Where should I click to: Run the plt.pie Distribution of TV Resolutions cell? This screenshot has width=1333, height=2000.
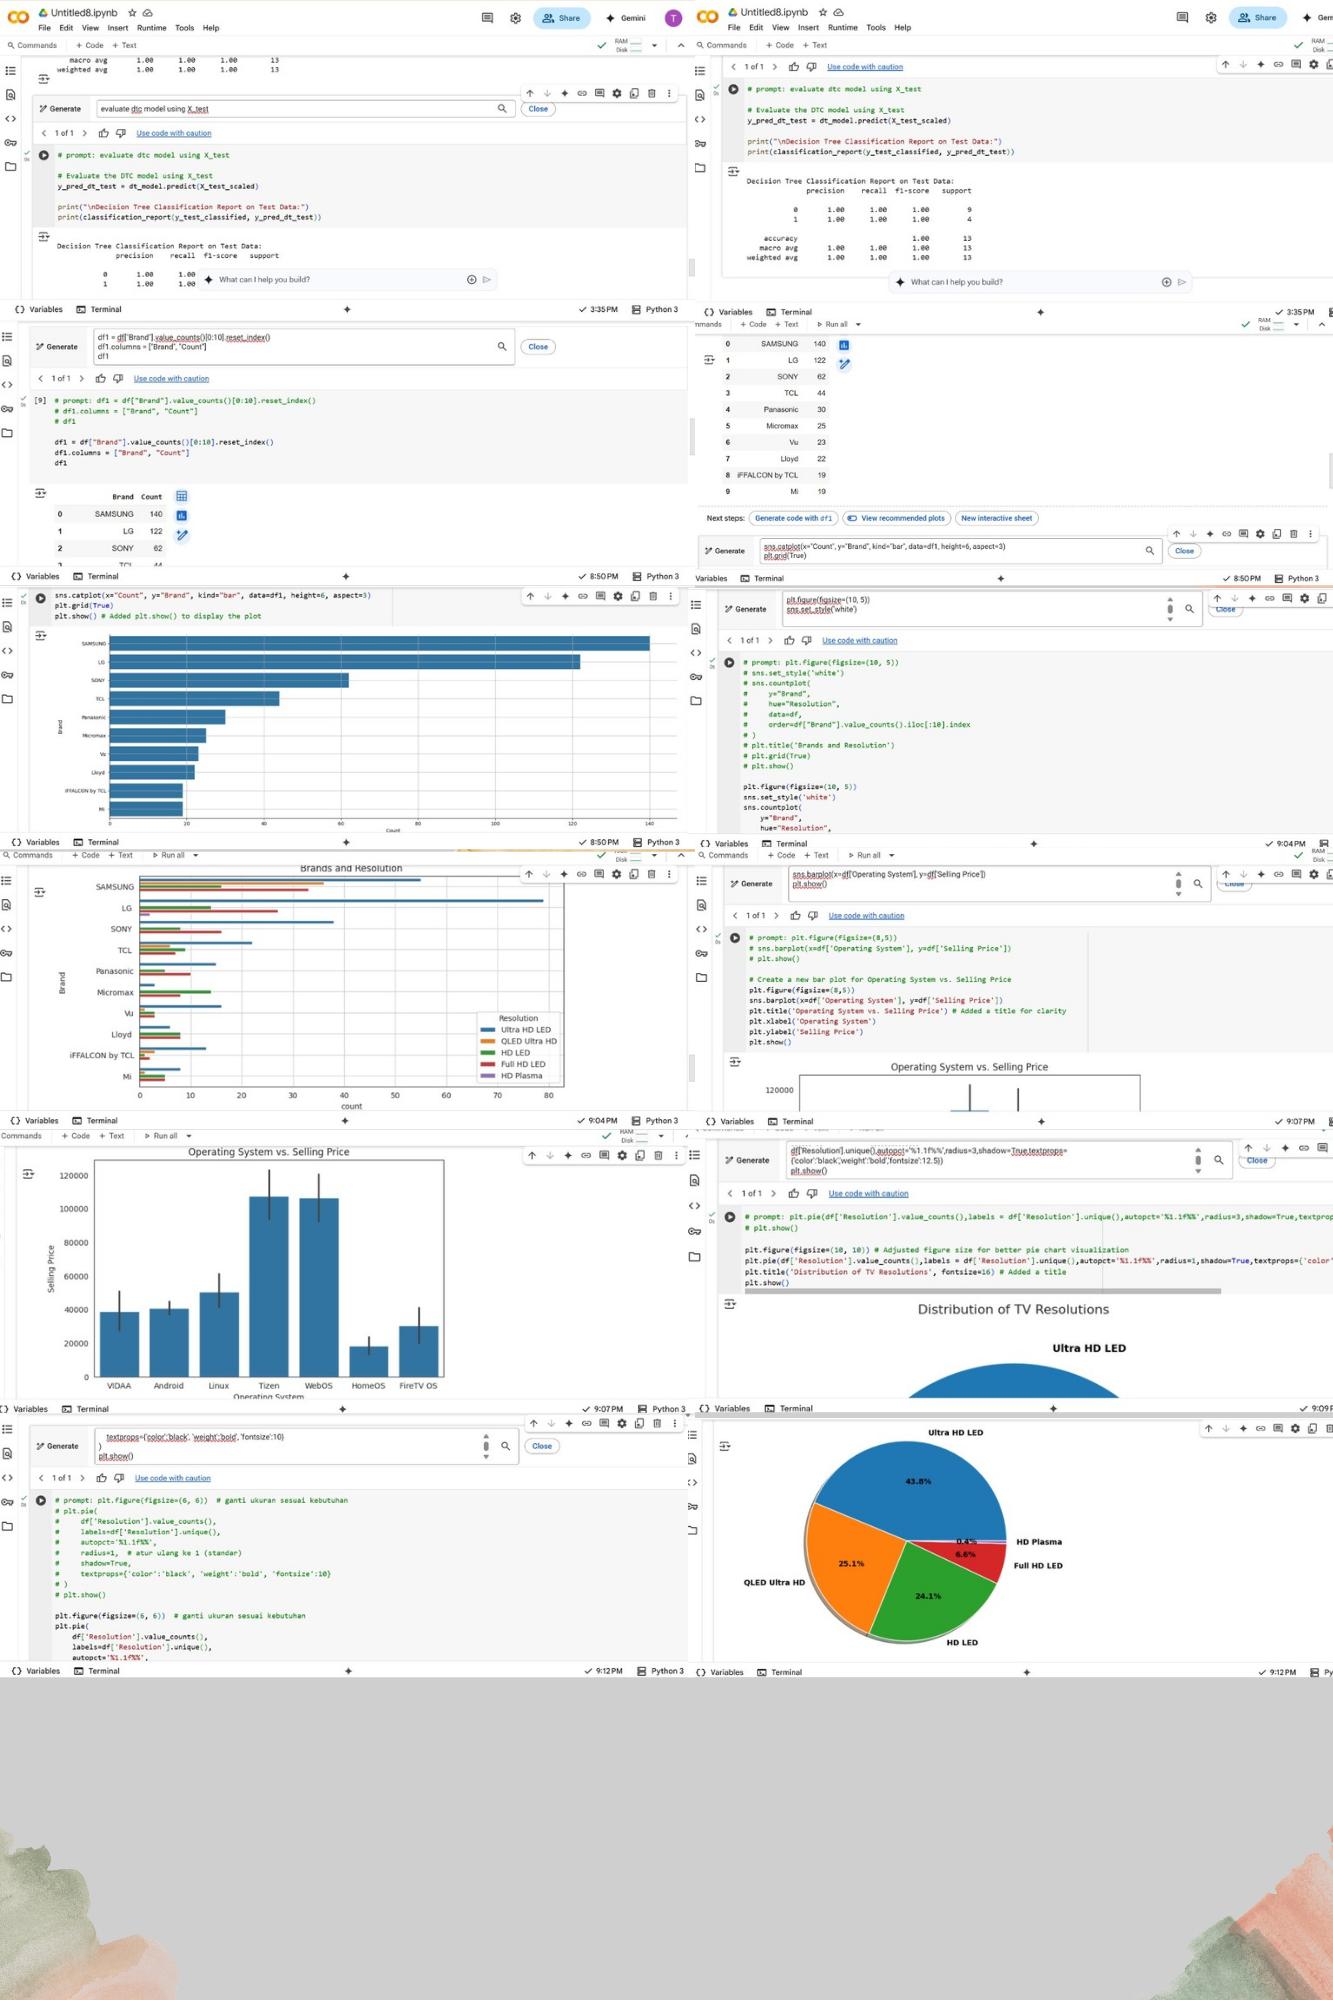click(x=730, y=1217)
